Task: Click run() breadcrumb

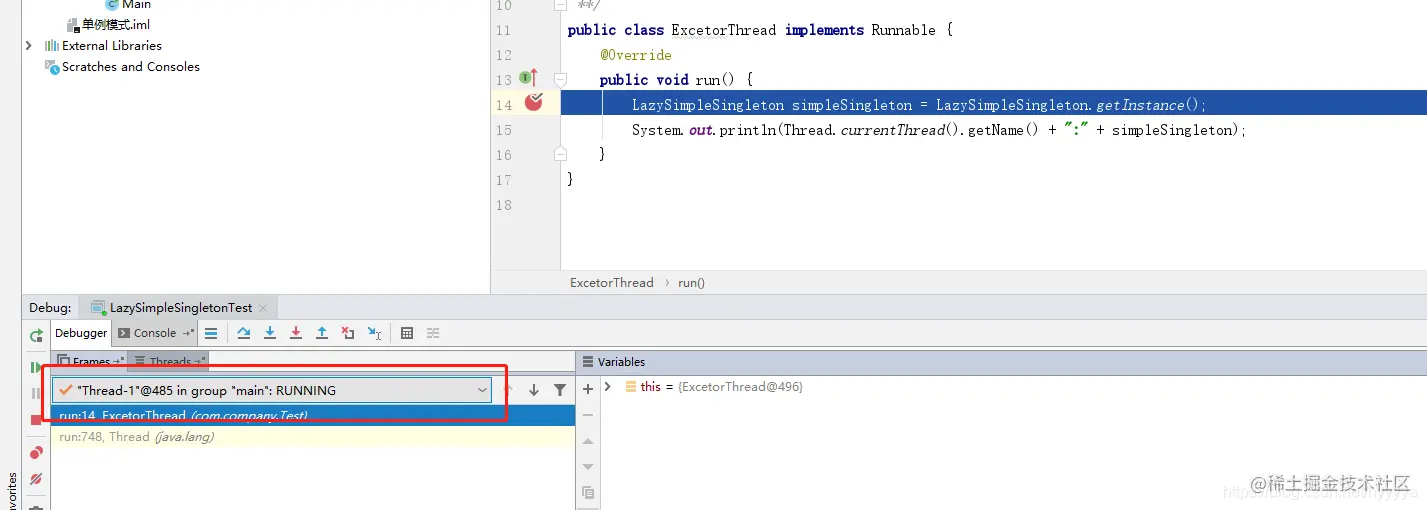Action: click(x=691, y=283)
